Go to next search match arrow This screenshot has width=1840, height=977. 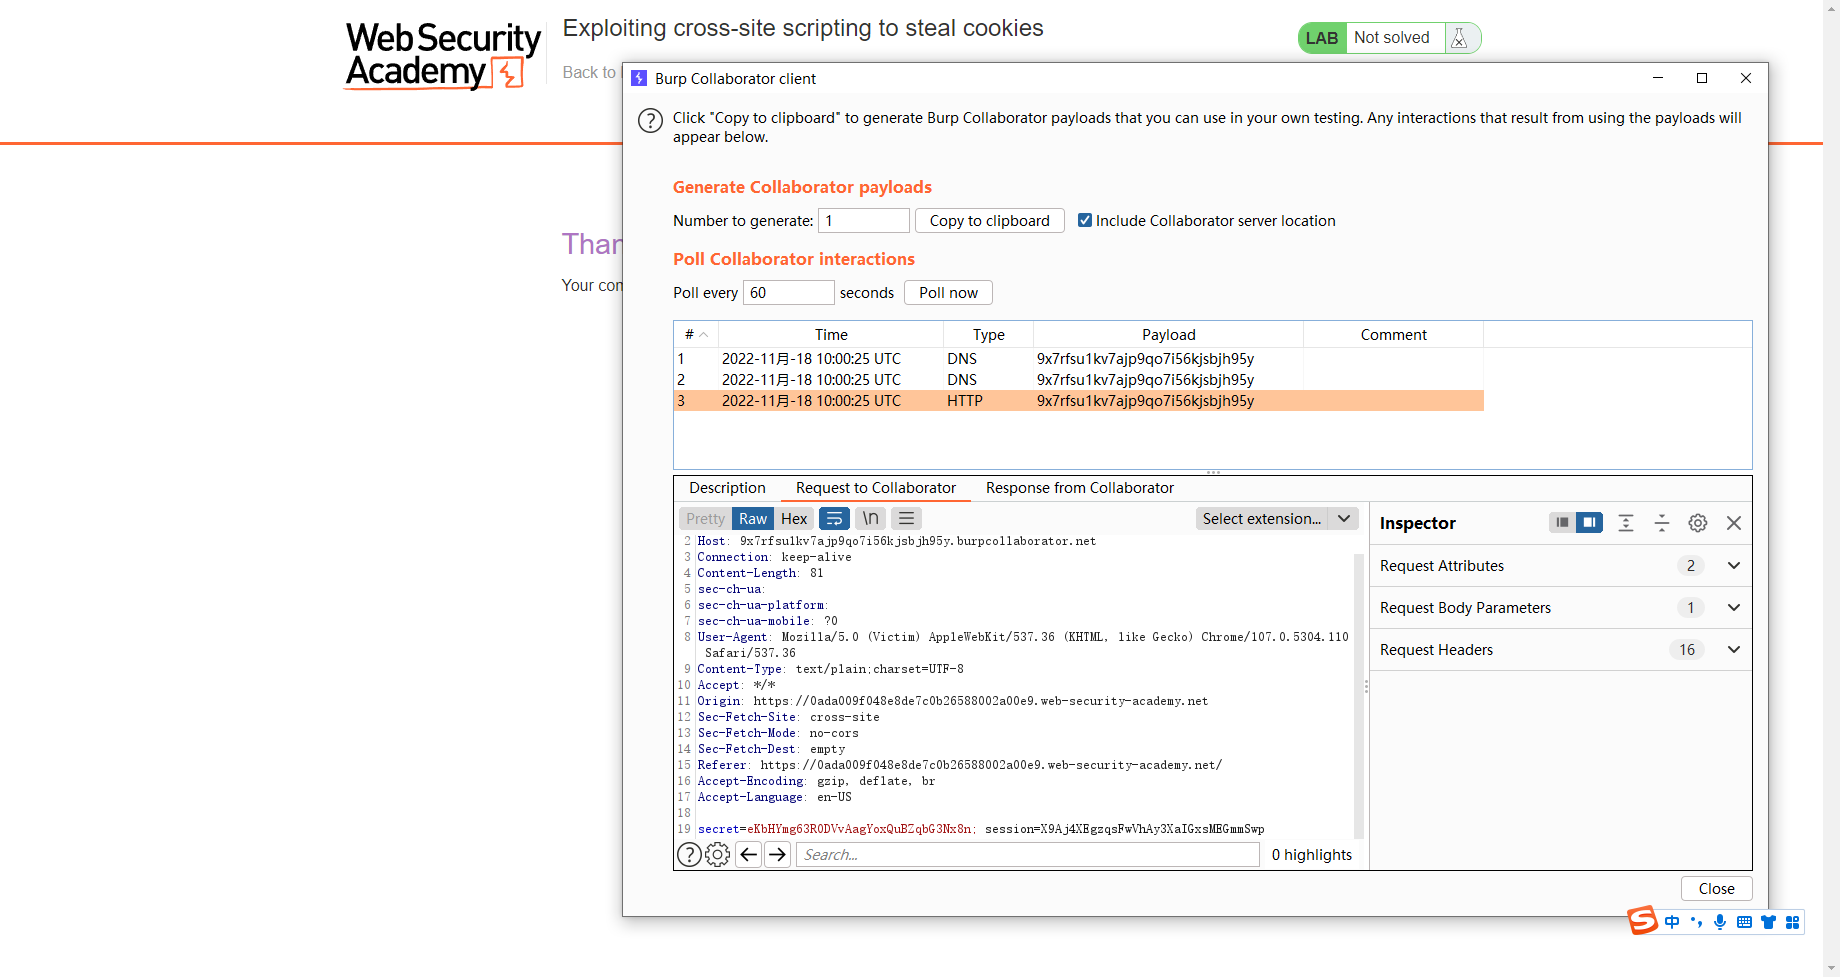777,854
